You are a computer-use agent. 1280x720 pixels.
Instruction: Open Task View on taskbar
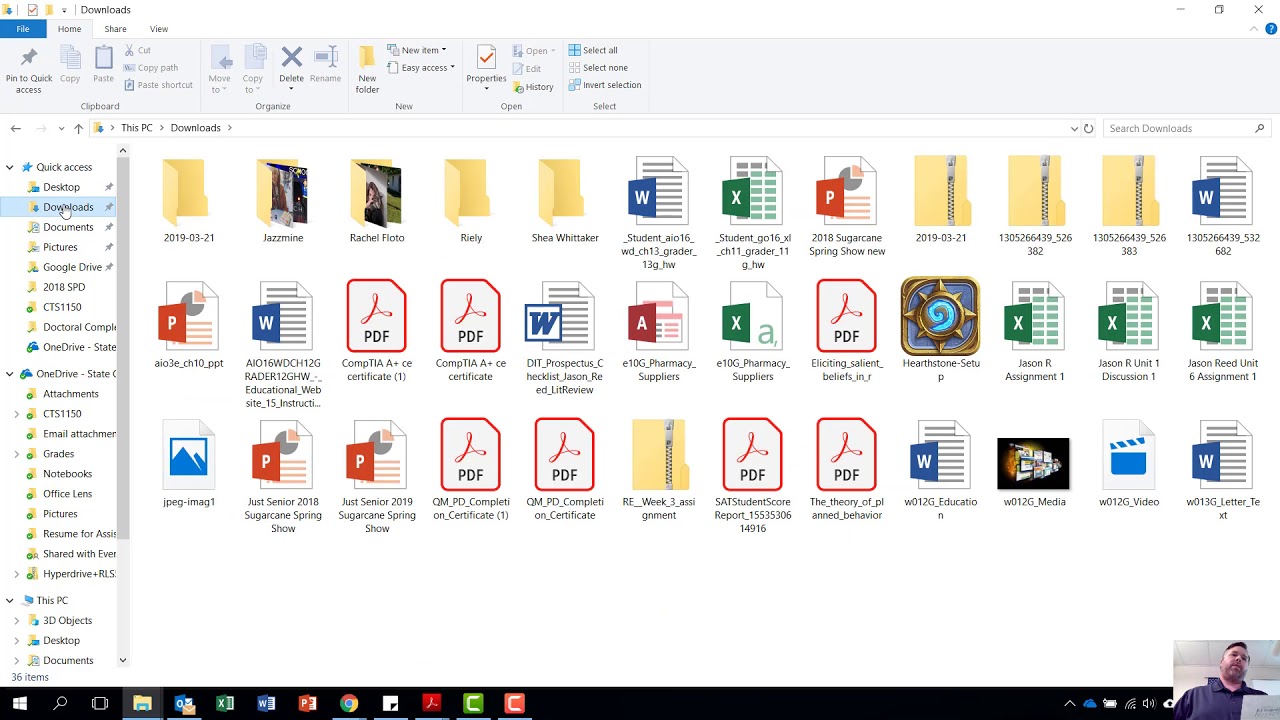(x=100, y=704)
